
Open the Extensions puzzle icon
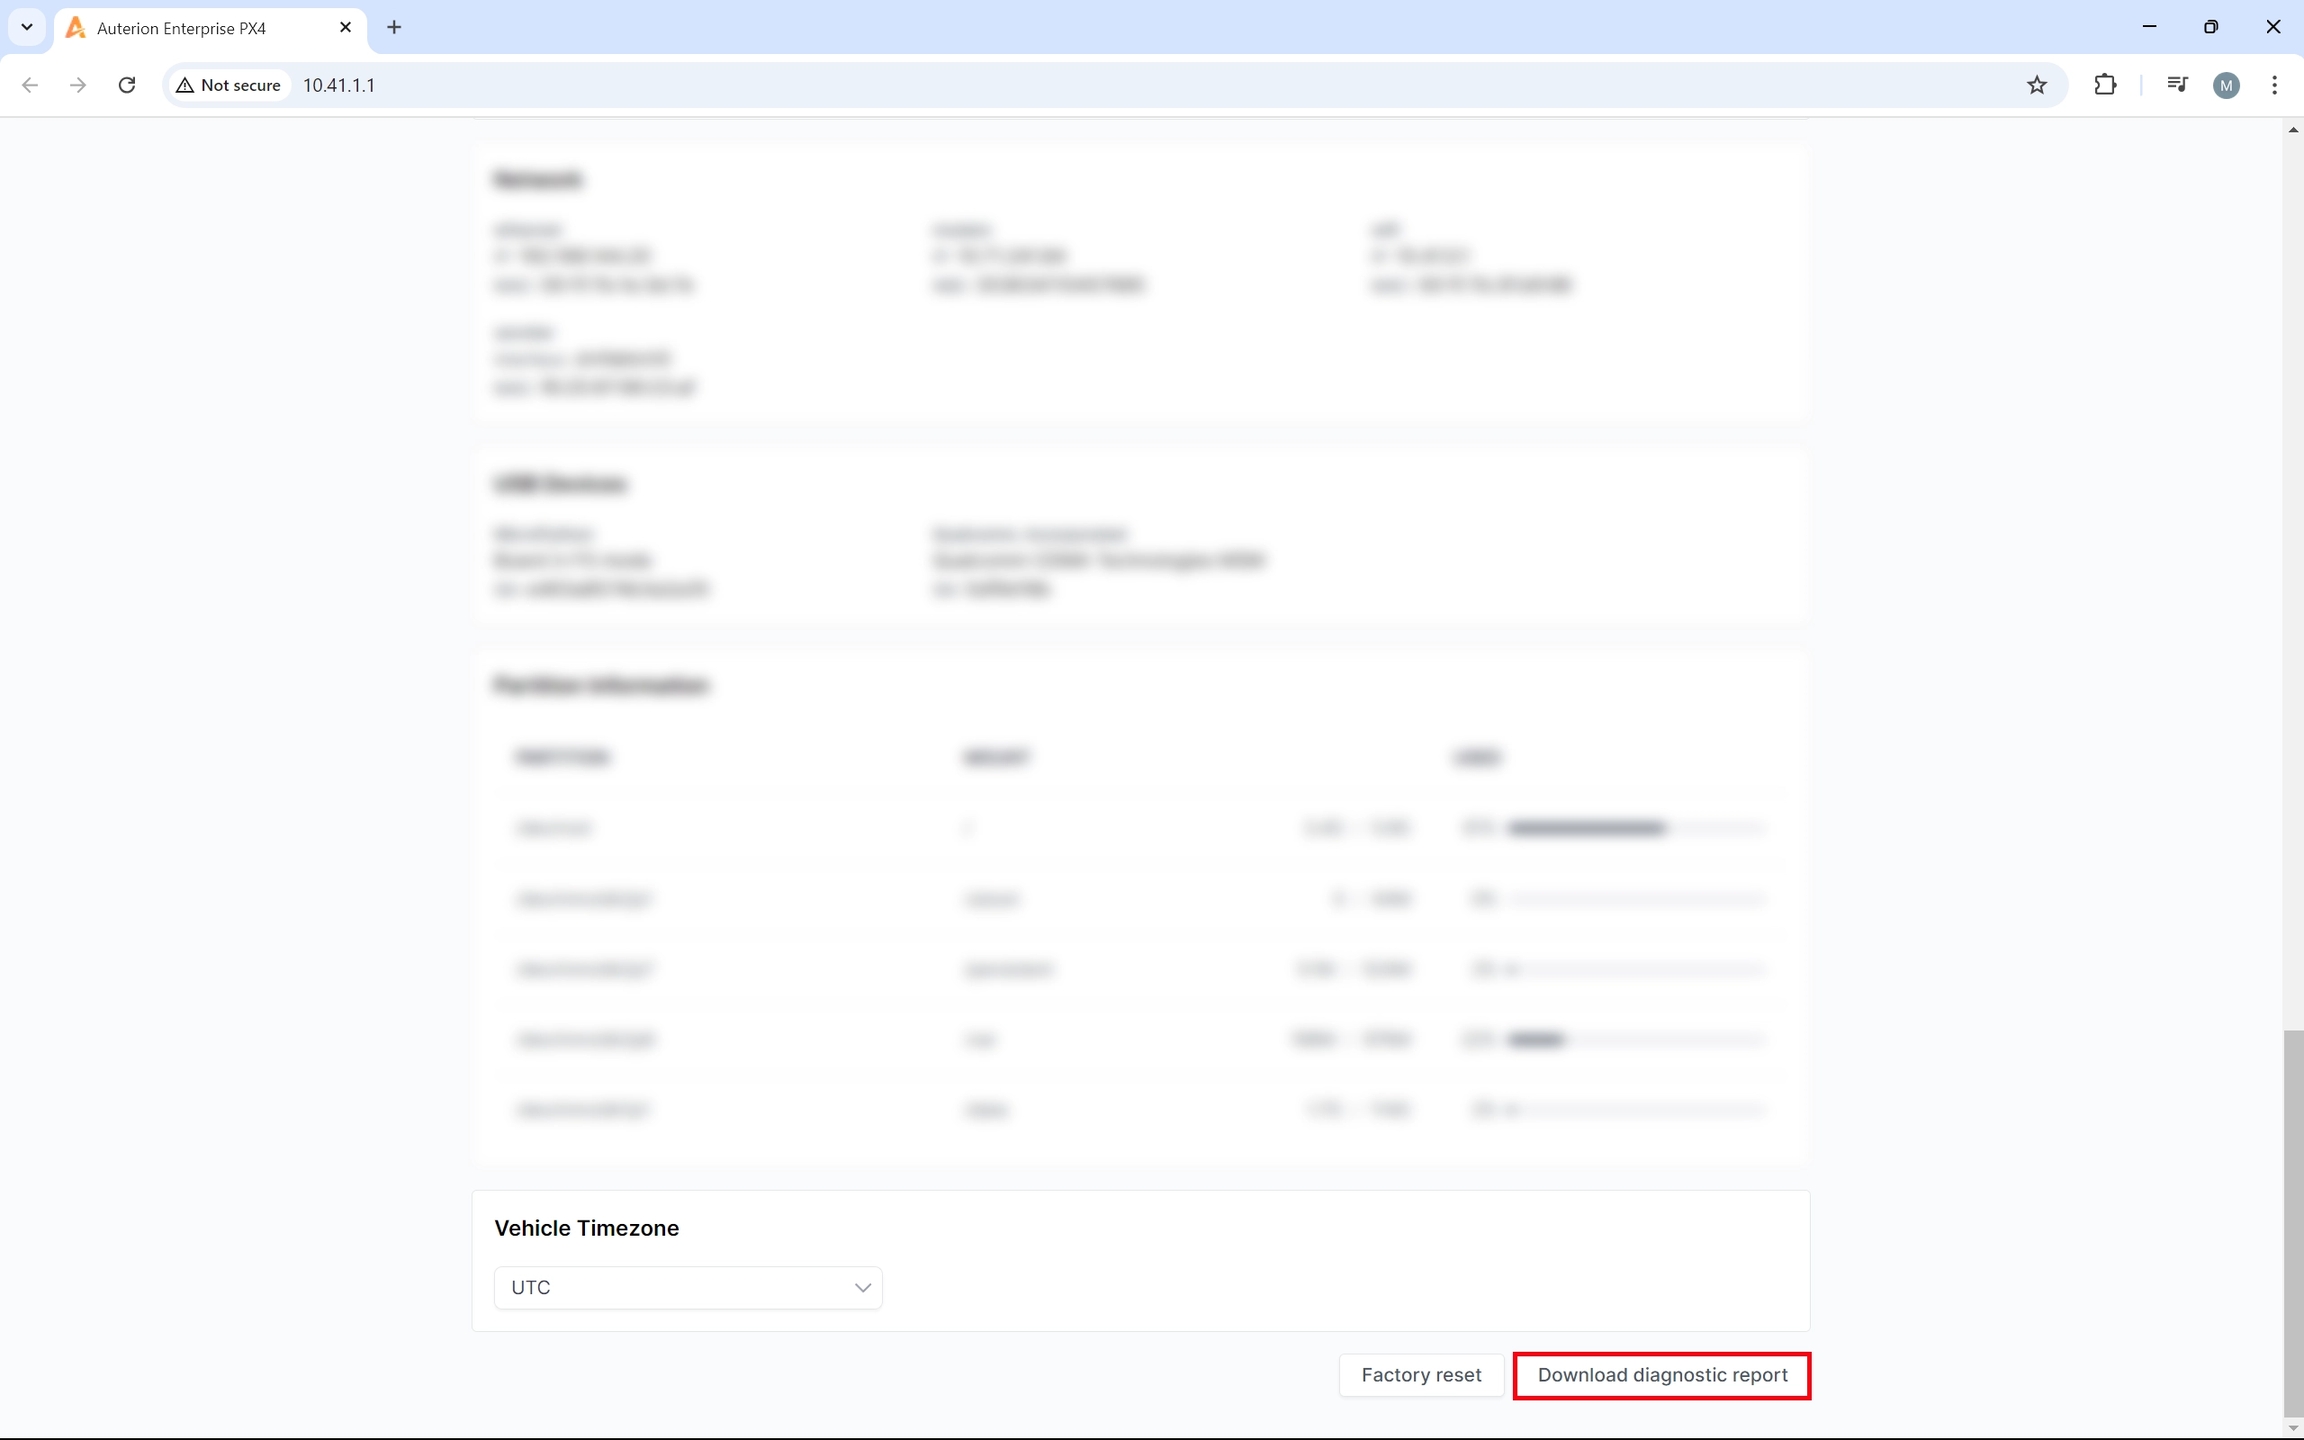(x=2105, y=85)
